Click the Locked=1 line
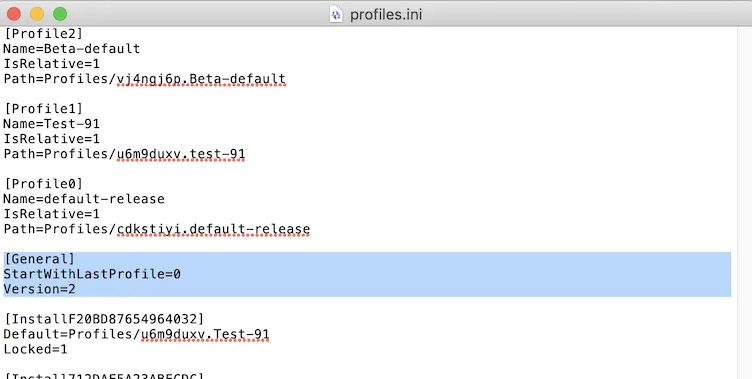Image resolution: width=752 pixels, height=379 pixels. tap(35, 349)
